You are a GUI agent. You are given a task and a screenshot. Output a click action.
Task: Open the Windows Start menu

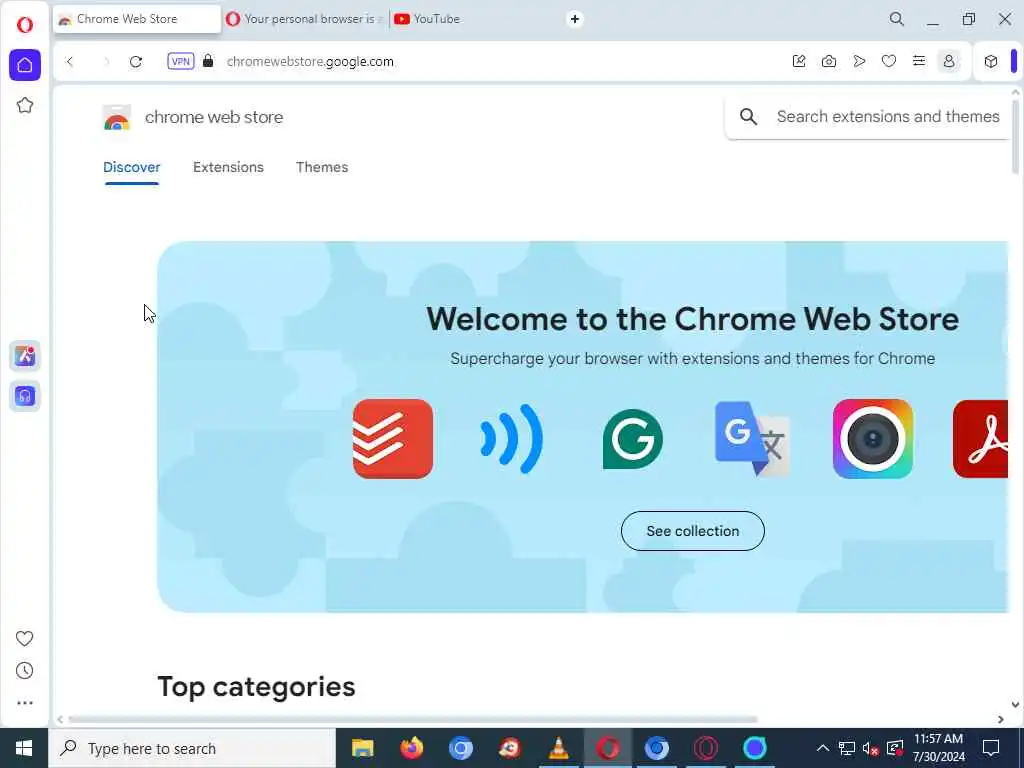(x=24, y=748)
